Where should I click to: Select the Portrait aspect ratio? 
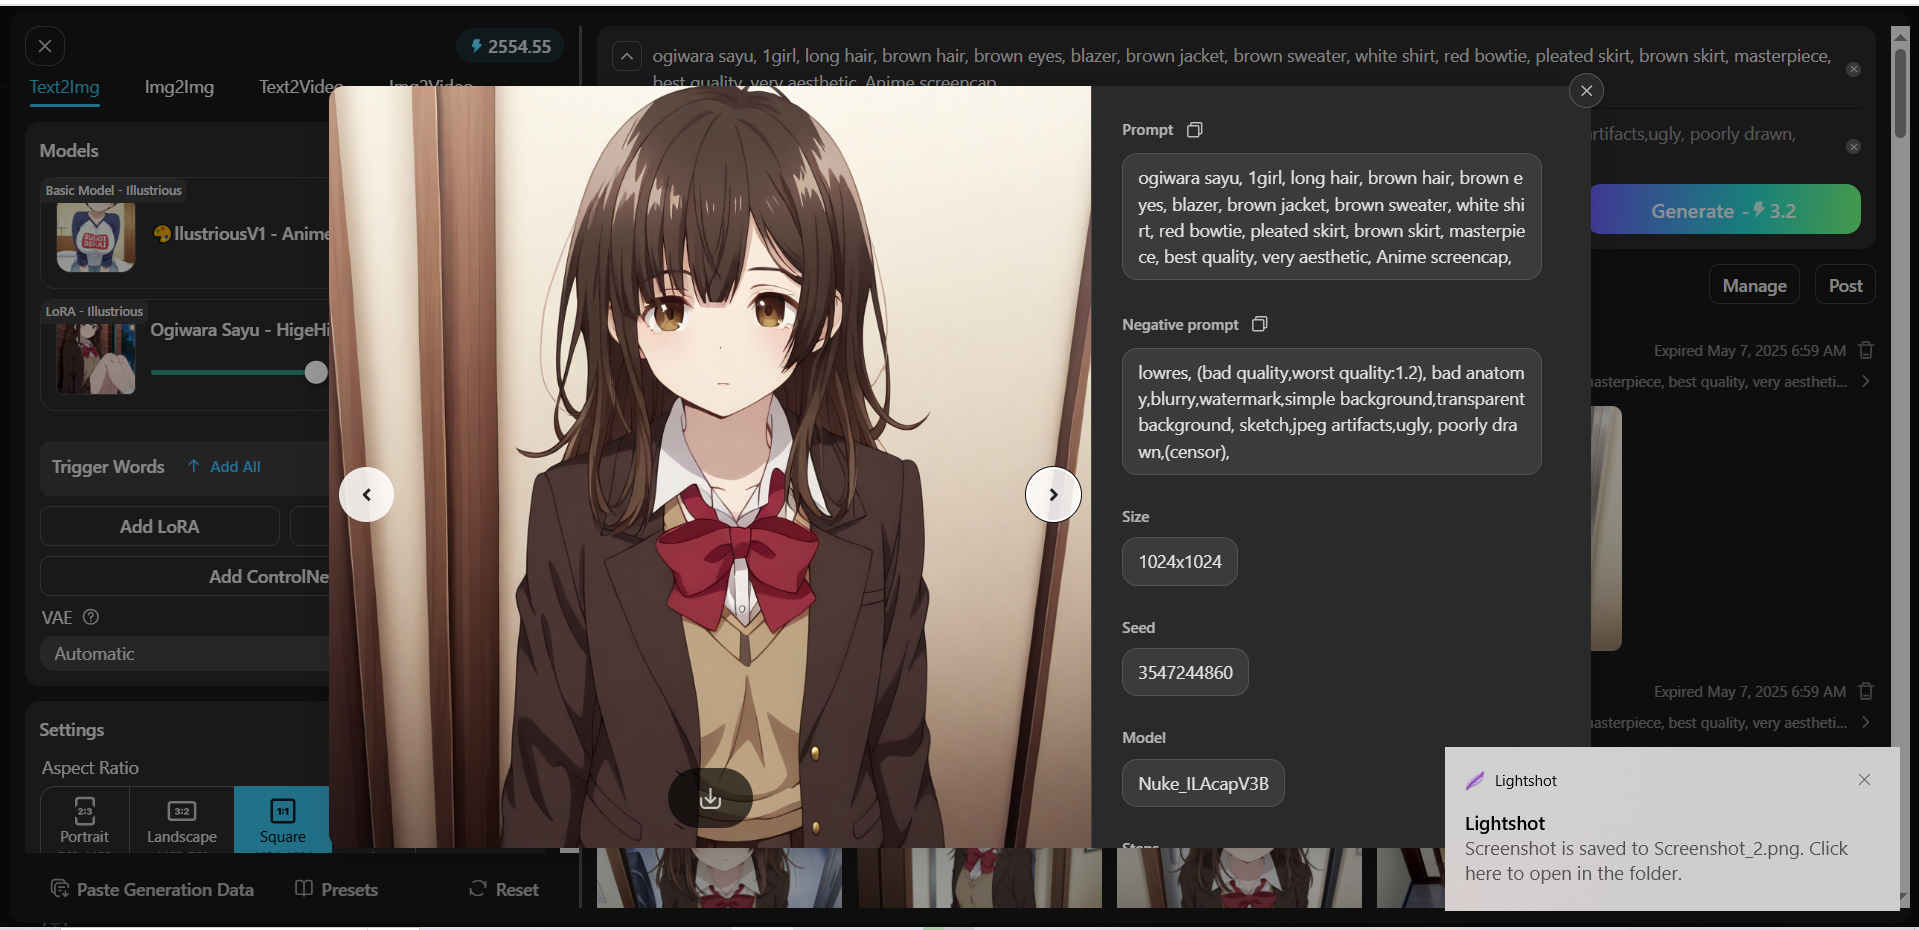coord(85,820)
